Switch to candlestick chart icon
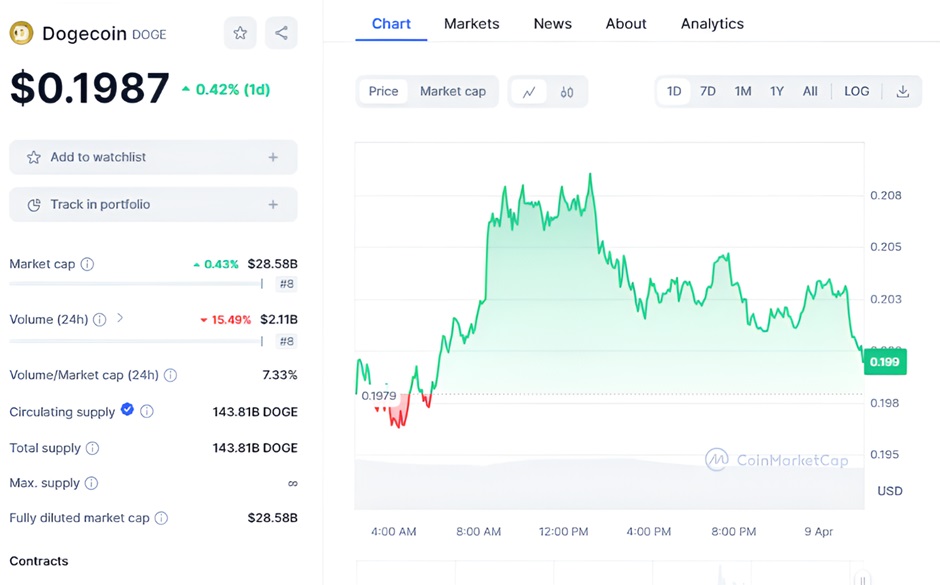 567,91
